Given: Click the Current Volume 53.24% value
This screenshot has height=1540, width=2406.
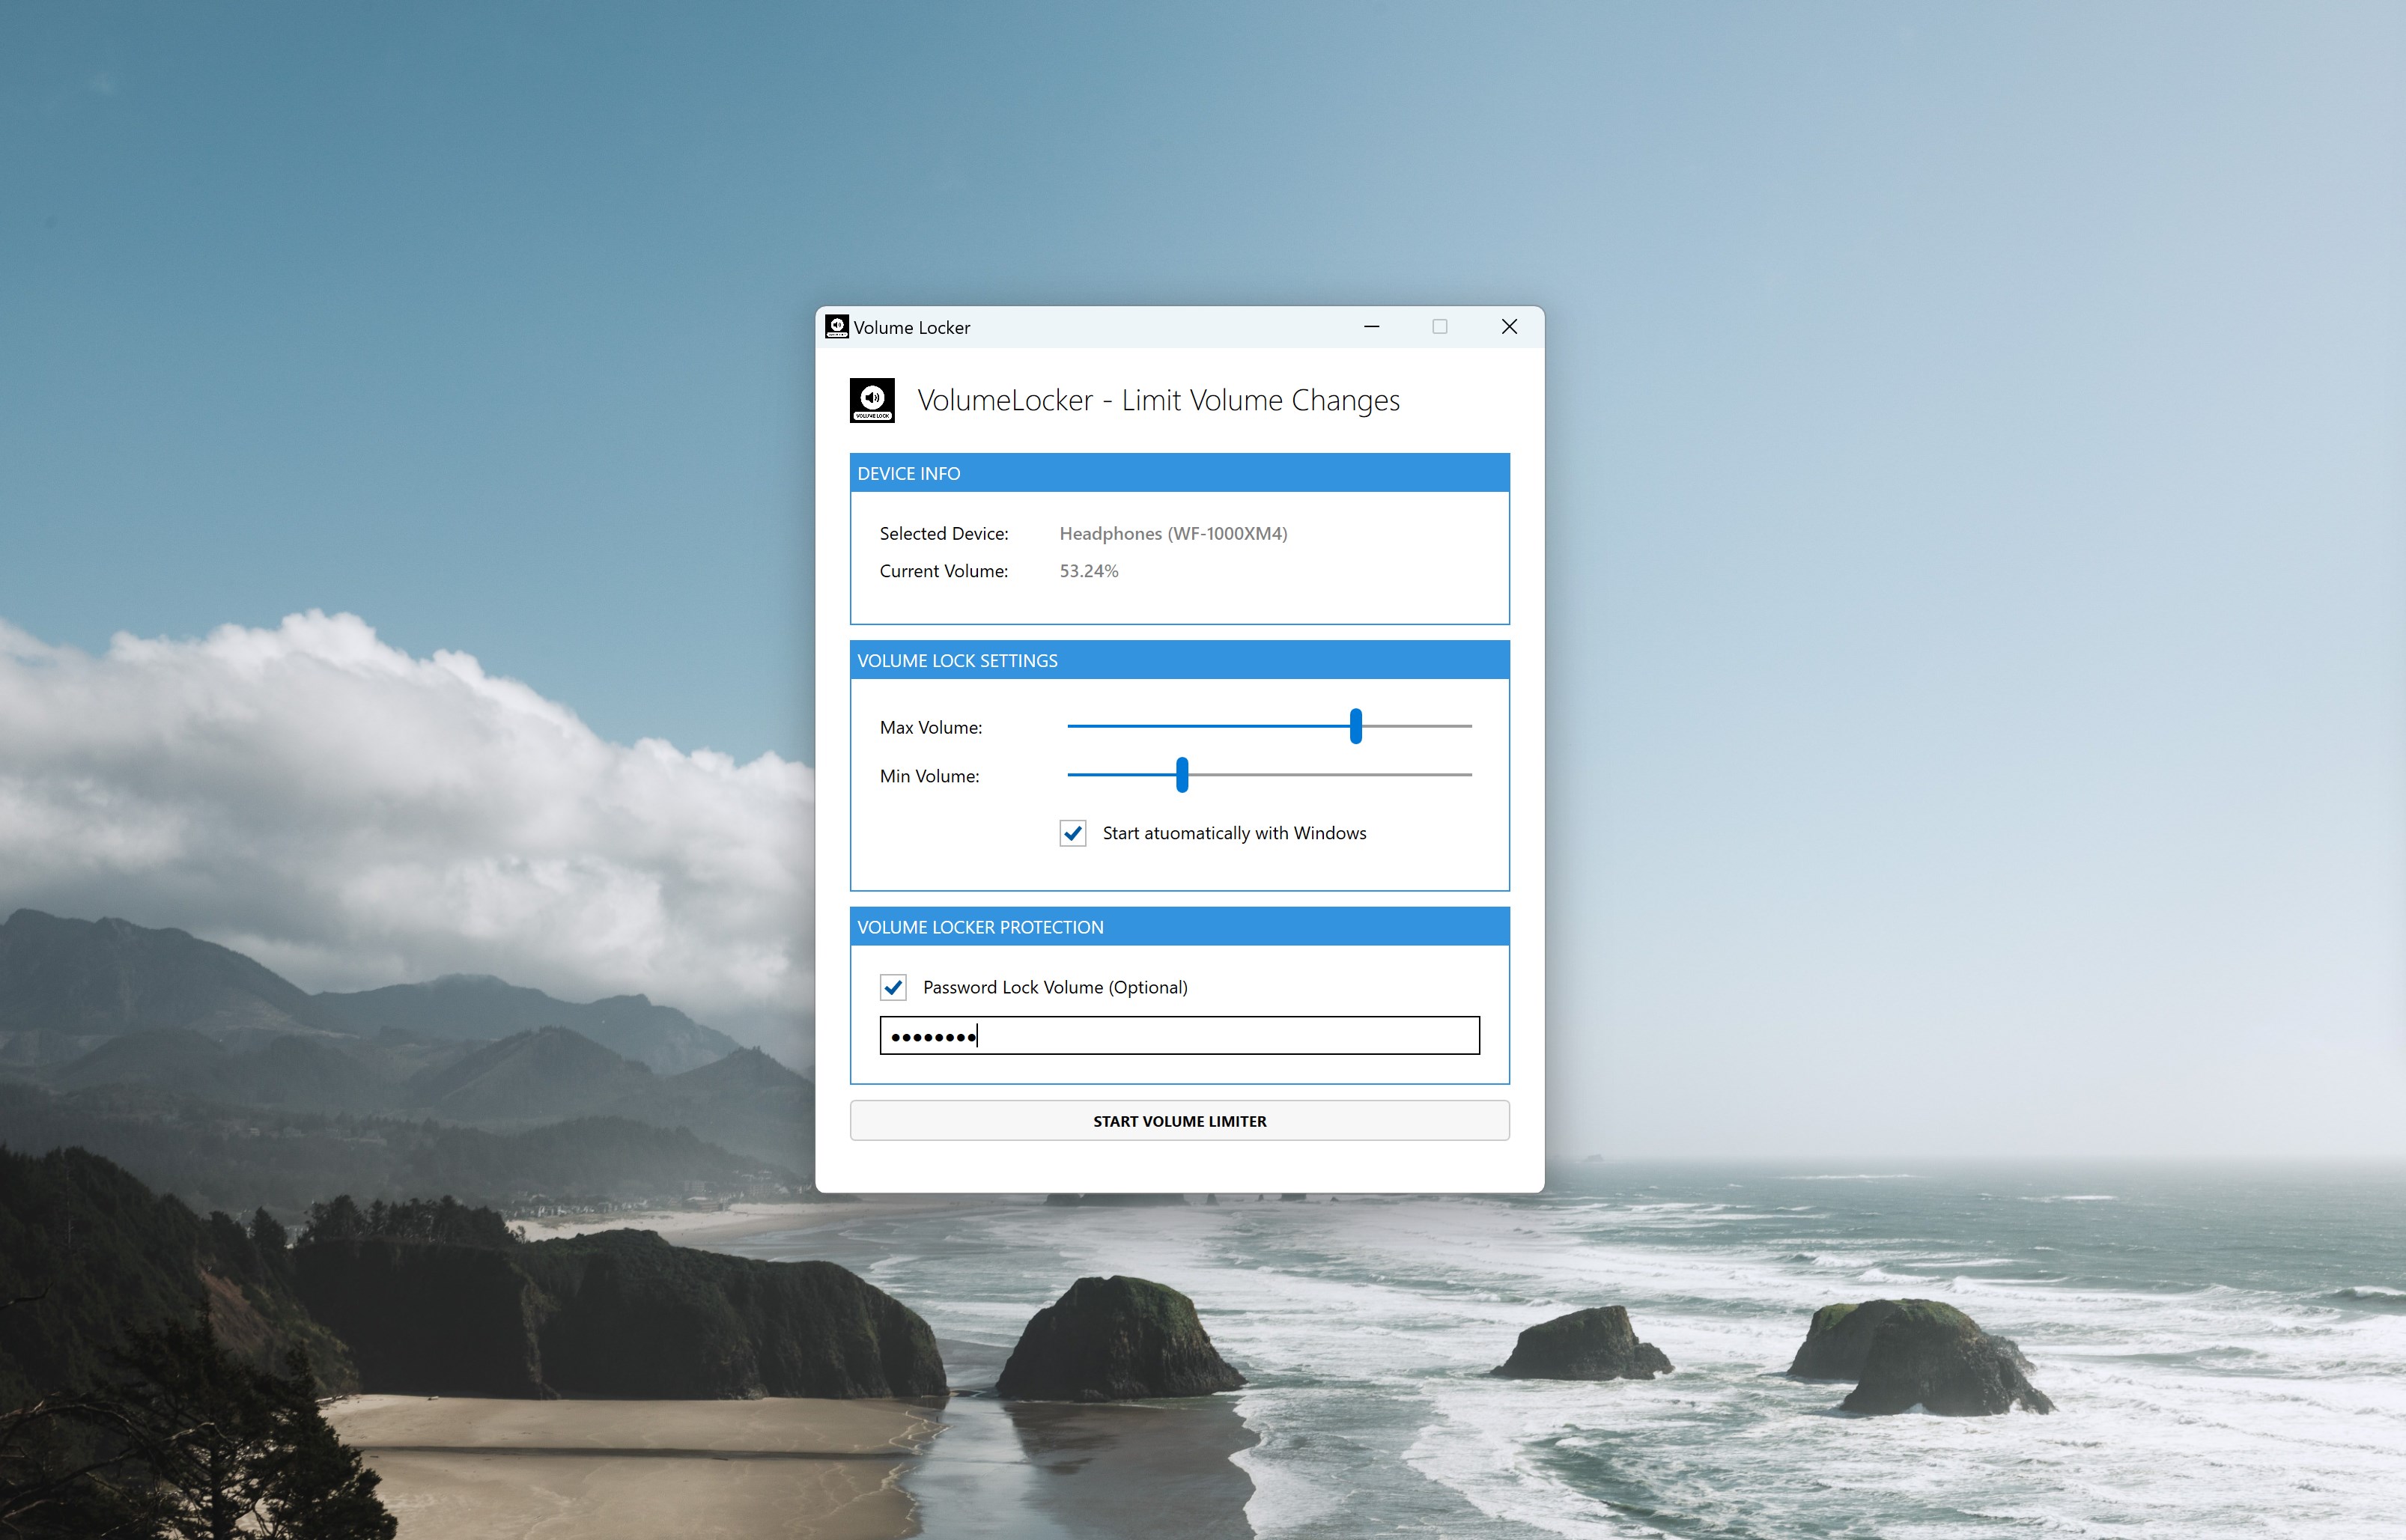Looking at the screenshot, I should 1088,571.
